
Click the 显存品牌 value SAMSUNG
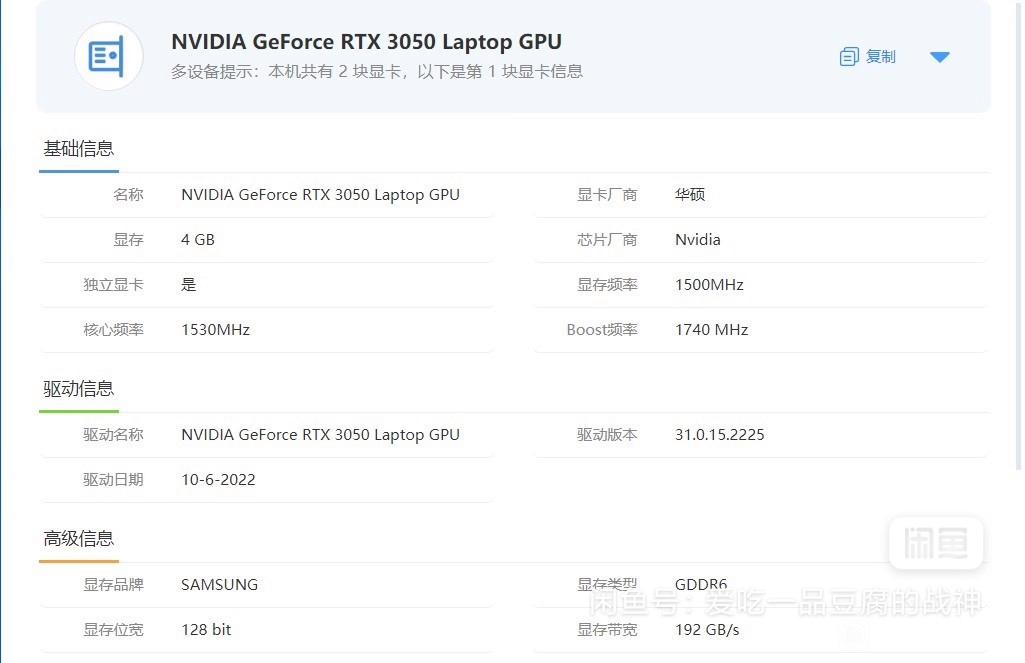pos(219,585)
